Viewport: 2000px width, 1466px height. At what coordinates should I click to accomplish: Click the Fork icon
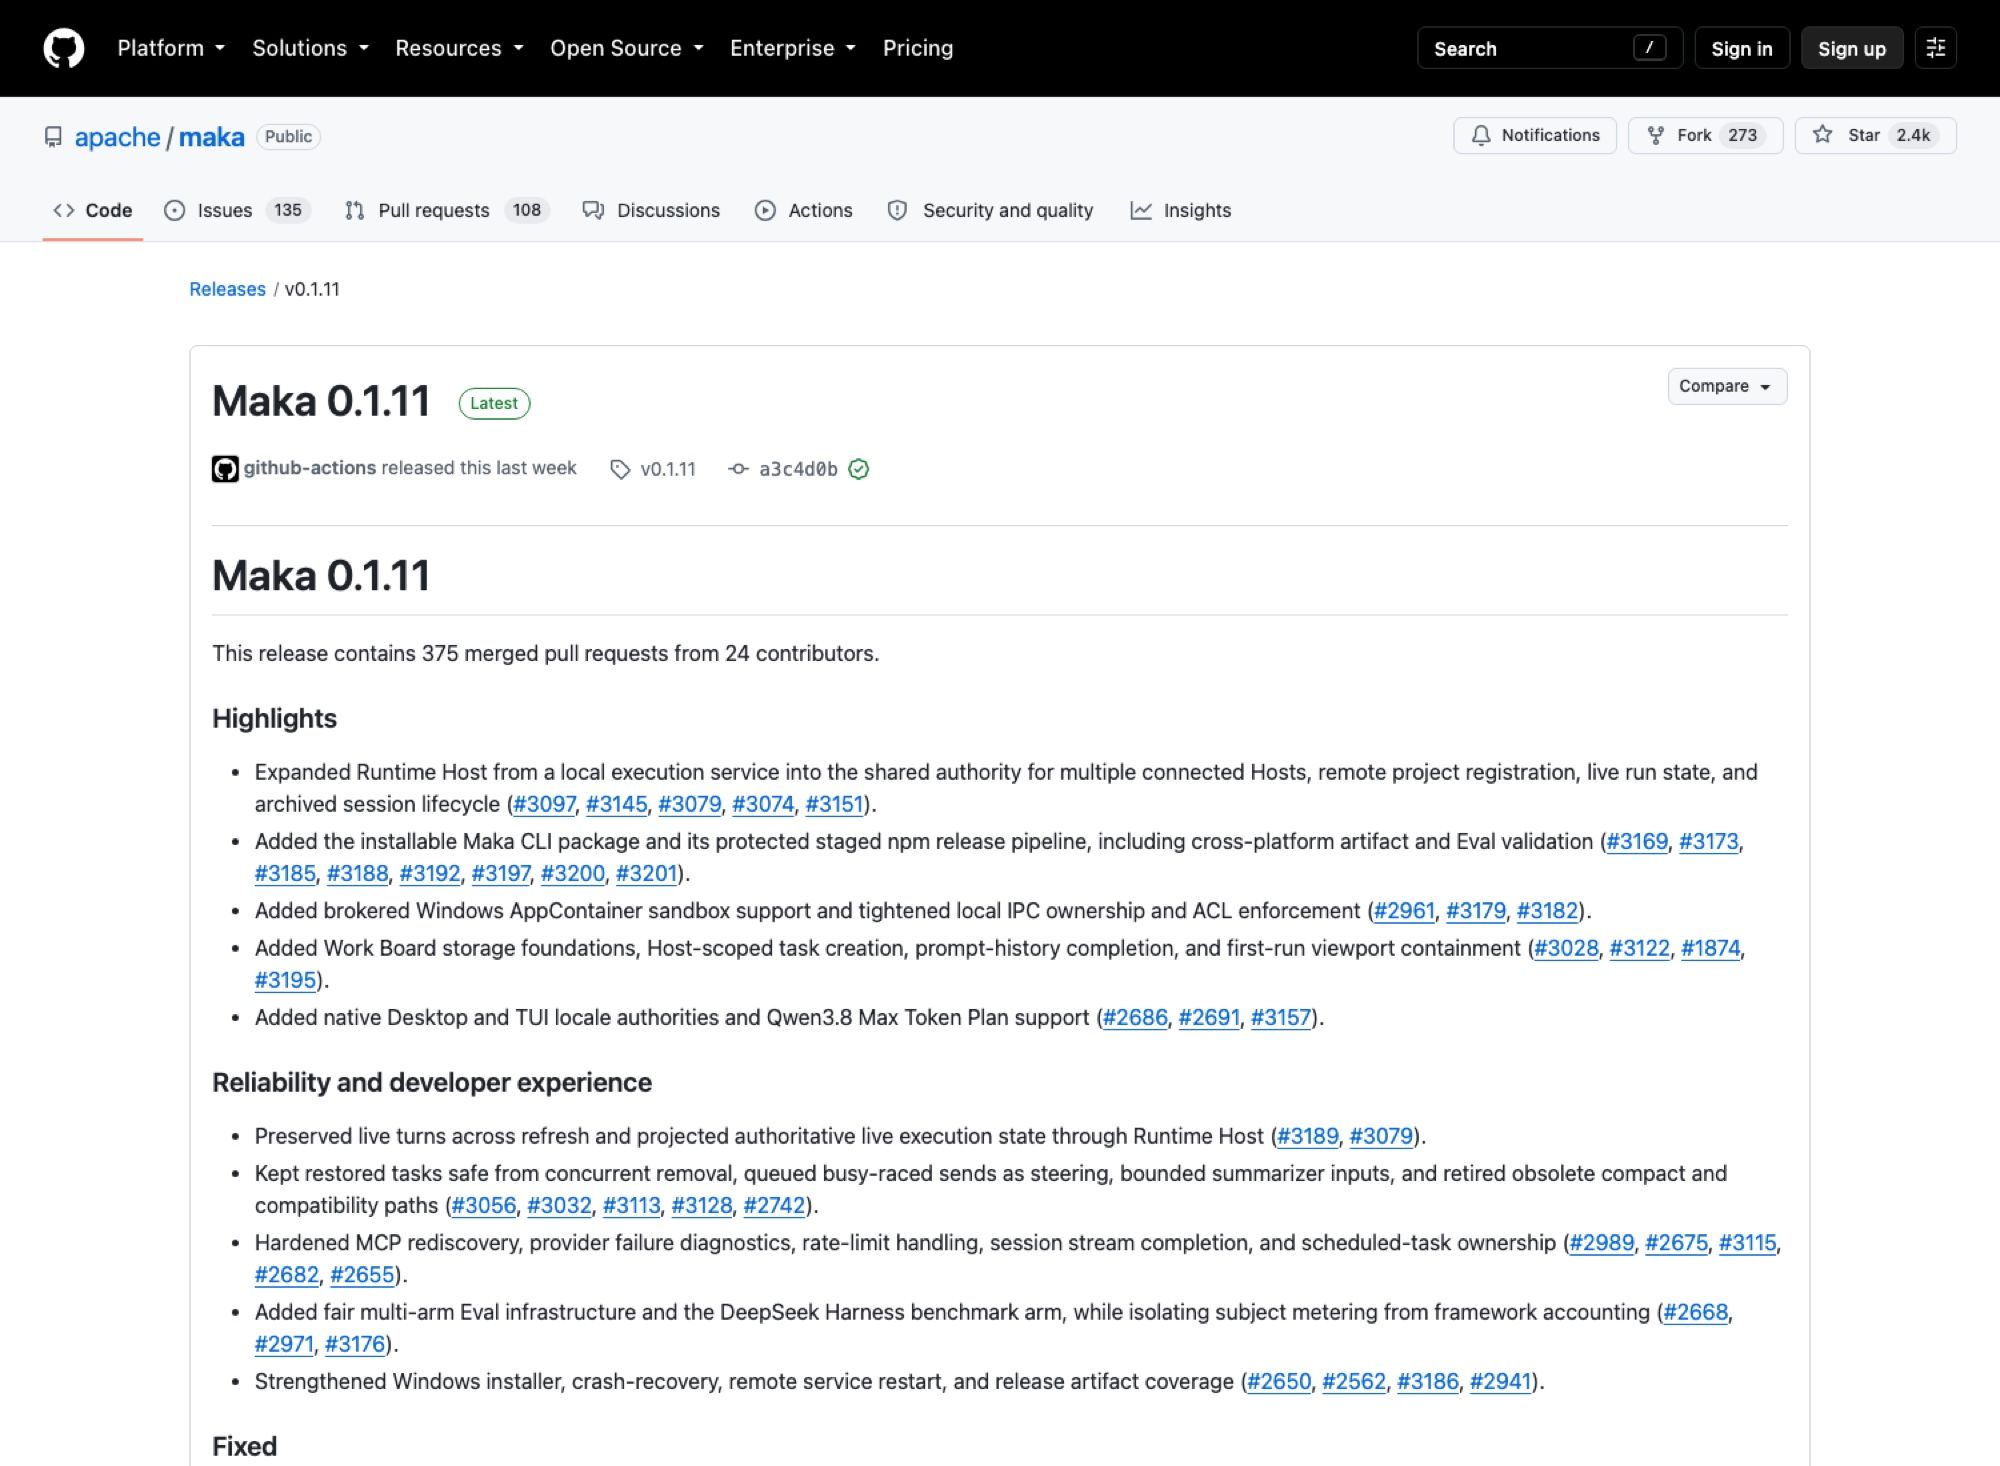[x=1656, y=135]
